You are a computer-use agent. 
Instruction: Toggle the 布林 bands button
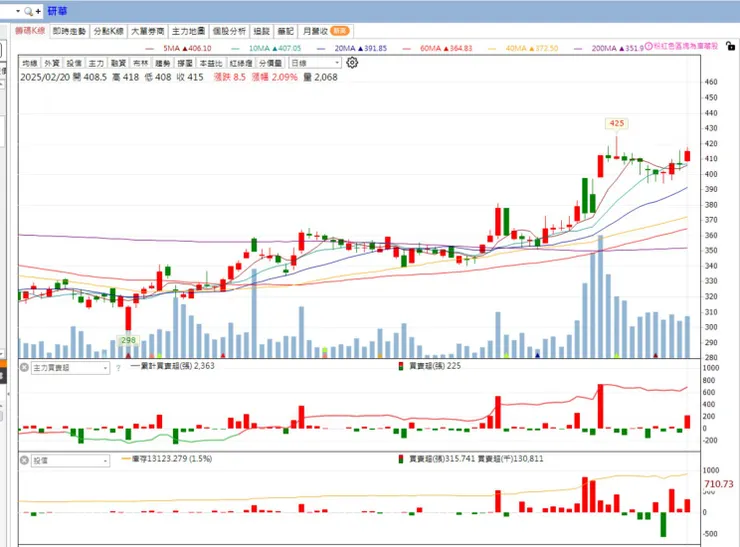click(141, 63)
